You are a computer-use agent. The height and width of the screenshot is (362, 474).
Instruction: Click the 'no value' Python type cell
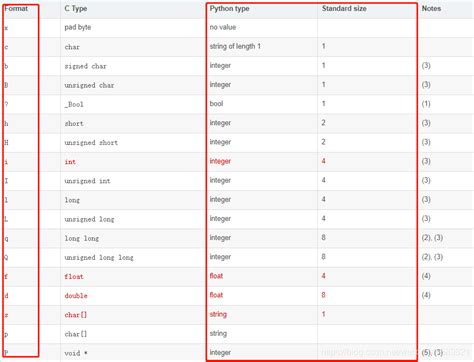coord(223,27)
